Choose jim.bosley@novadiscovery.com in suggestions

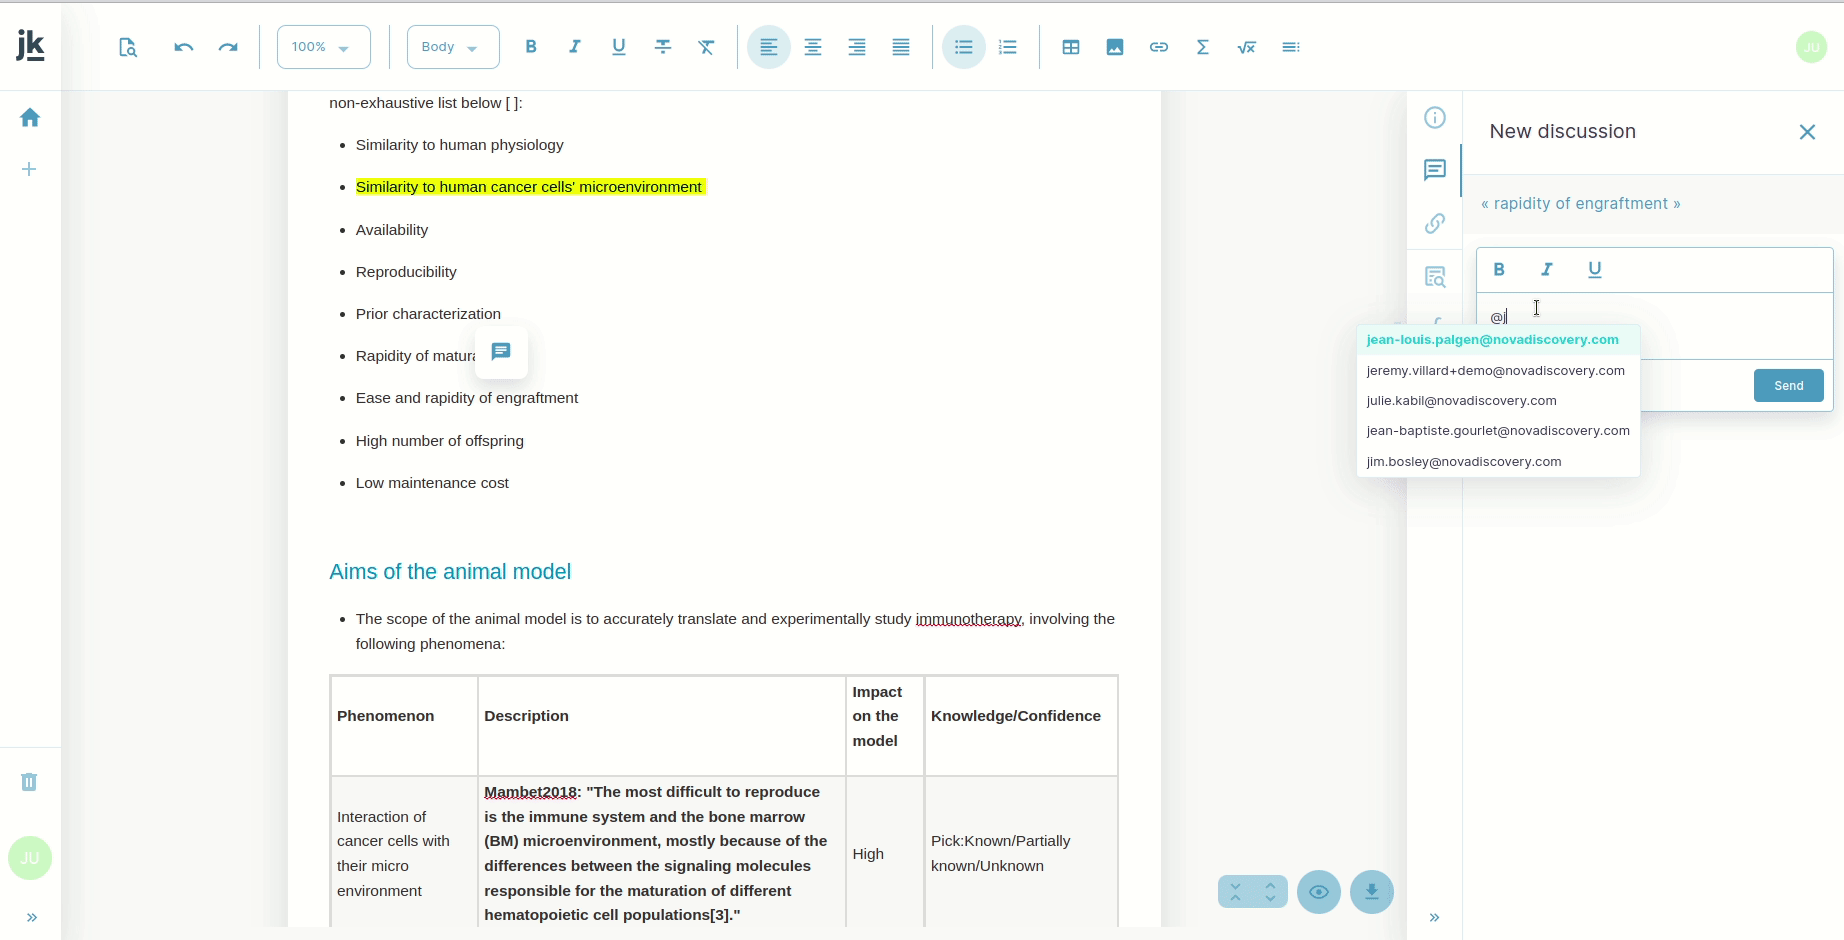coord(1463,462)
